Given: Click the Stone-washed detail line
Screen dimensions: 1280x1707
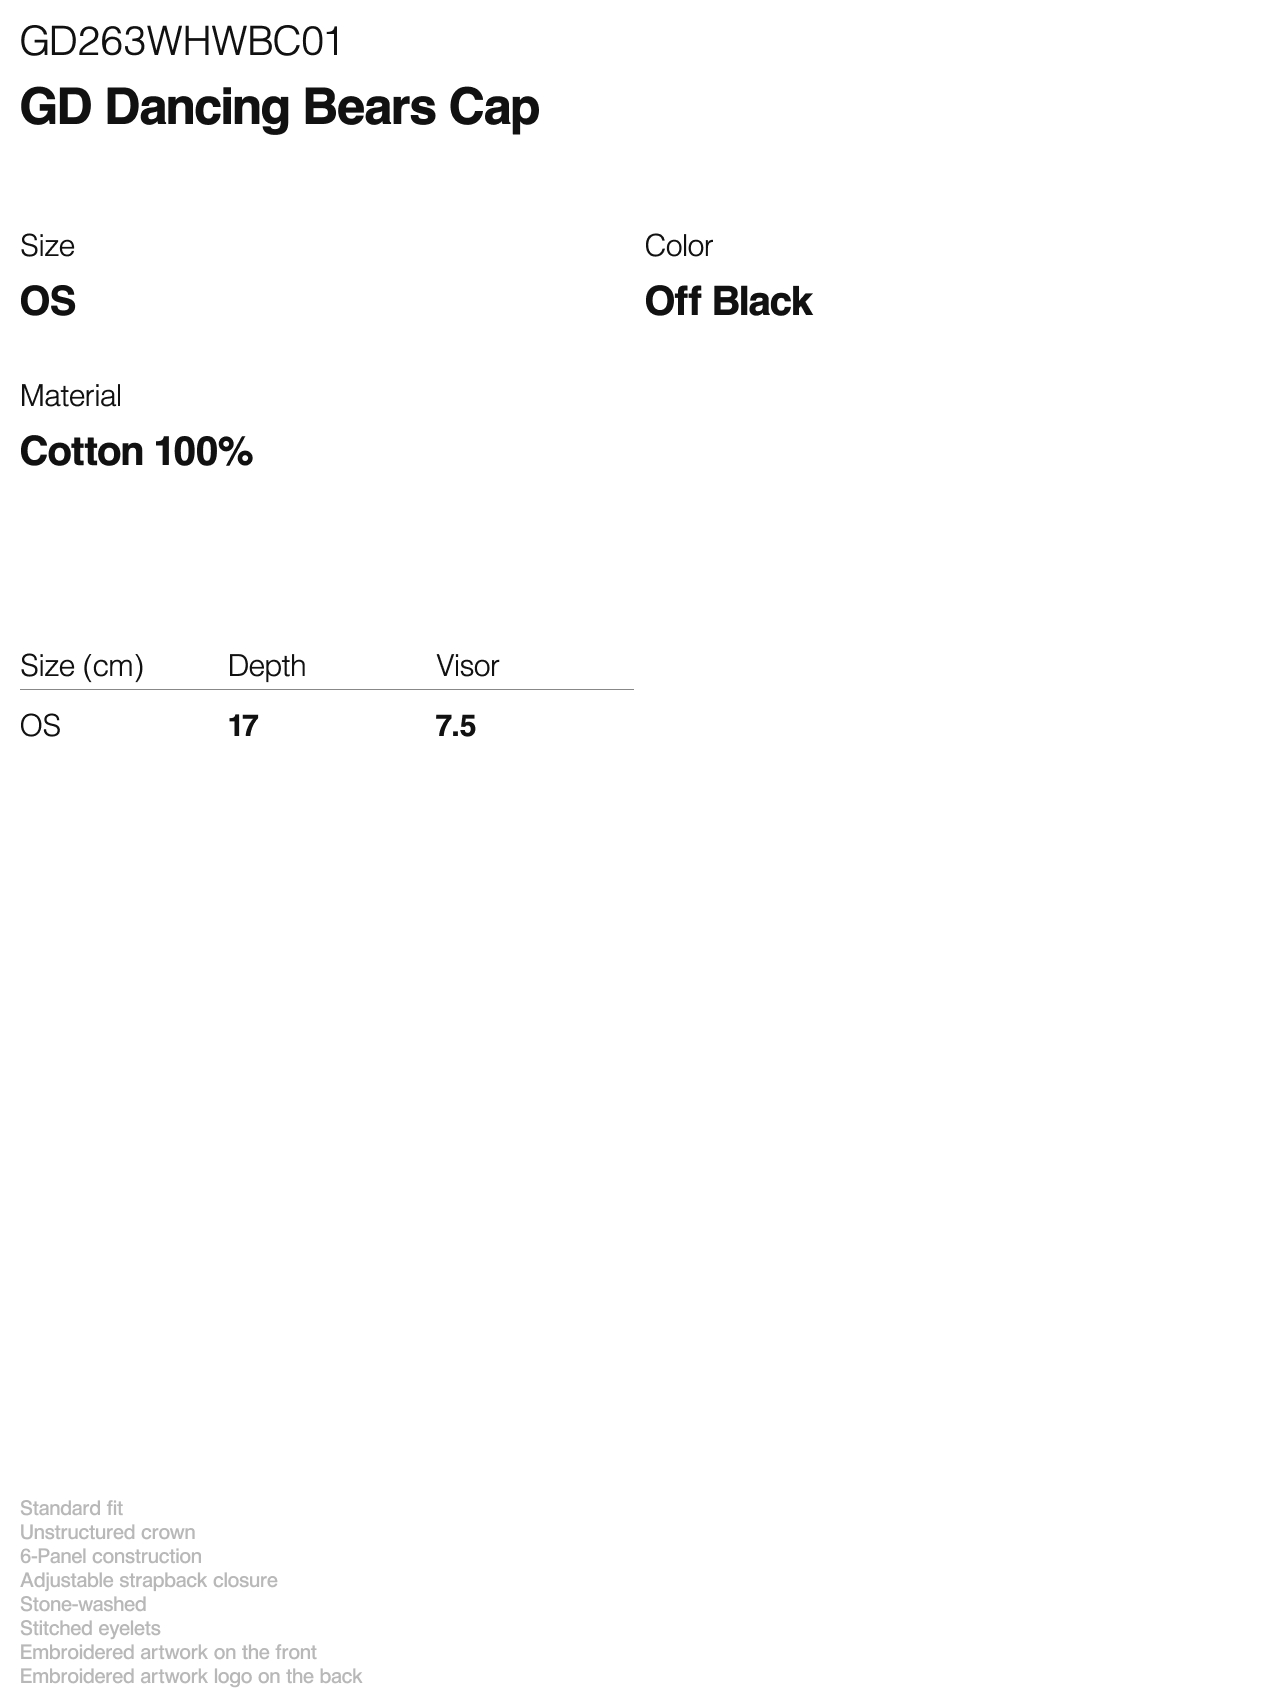Looking at the screenshot, I should pyautogui.click(x=82, y=1604).
